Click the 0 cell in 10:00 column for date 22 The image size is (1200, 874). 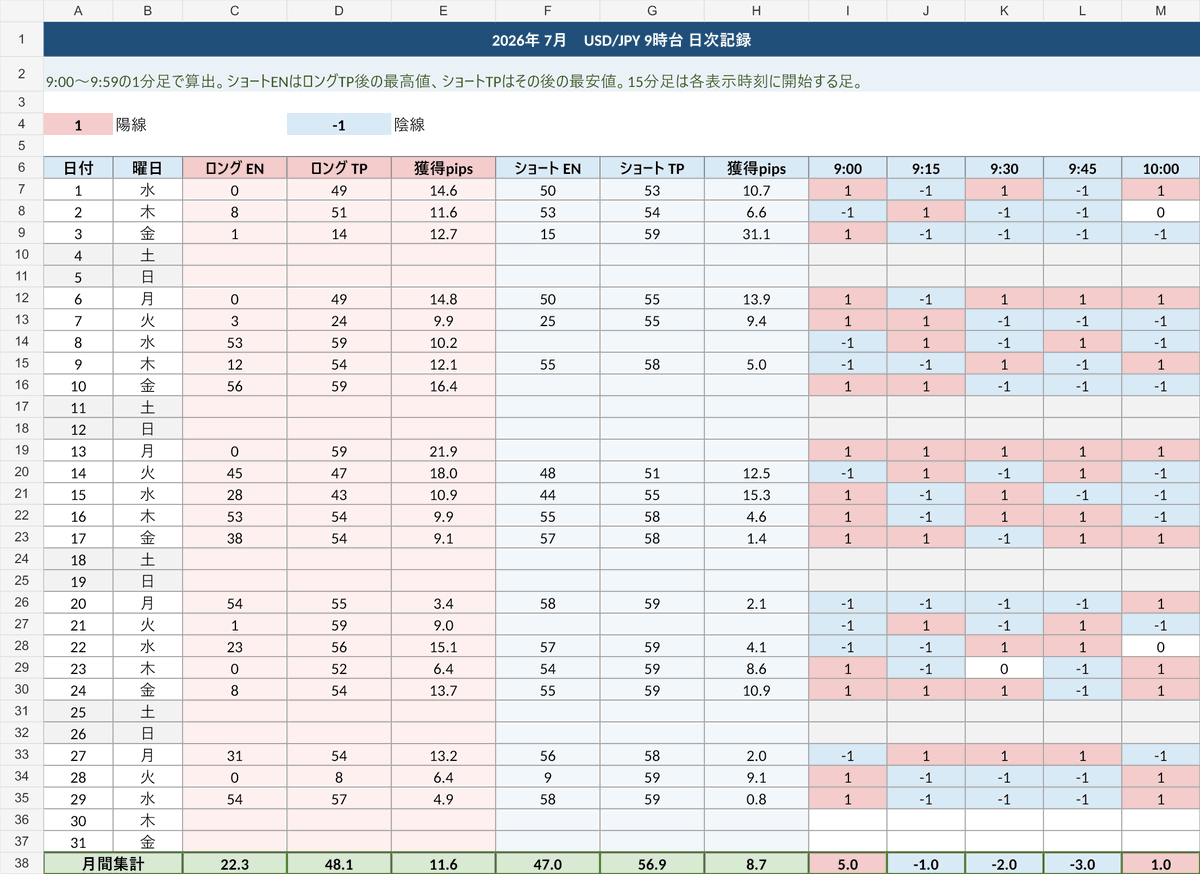[x=1161, y=646]
